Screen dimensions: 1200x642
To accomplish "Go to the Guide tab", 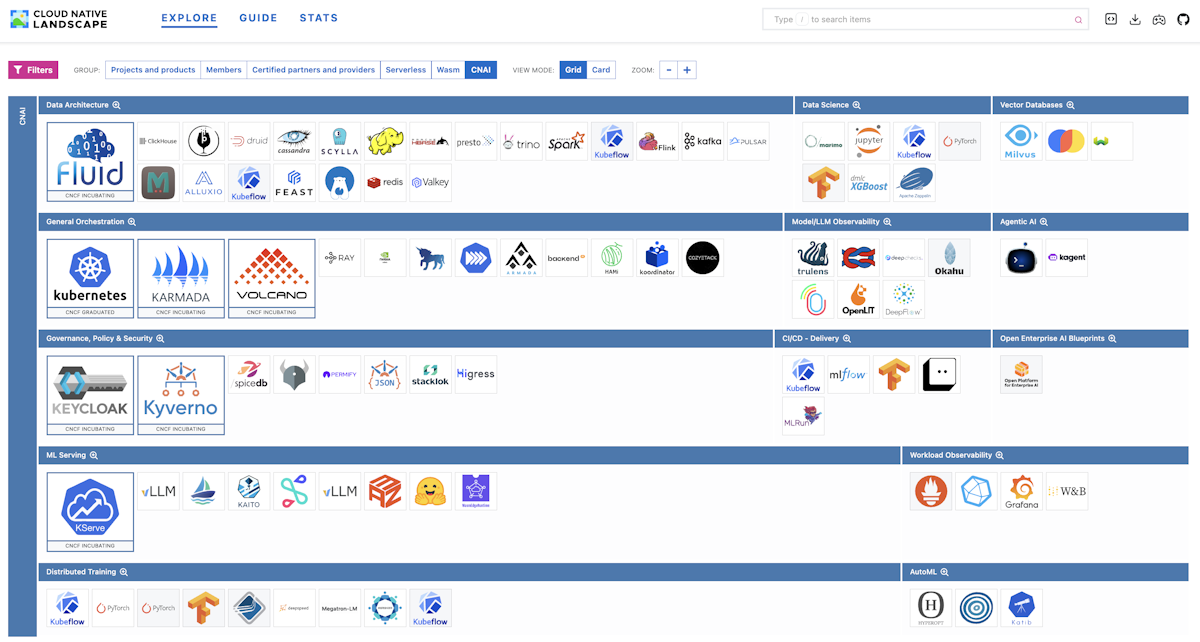I will (x=258, y=18).
